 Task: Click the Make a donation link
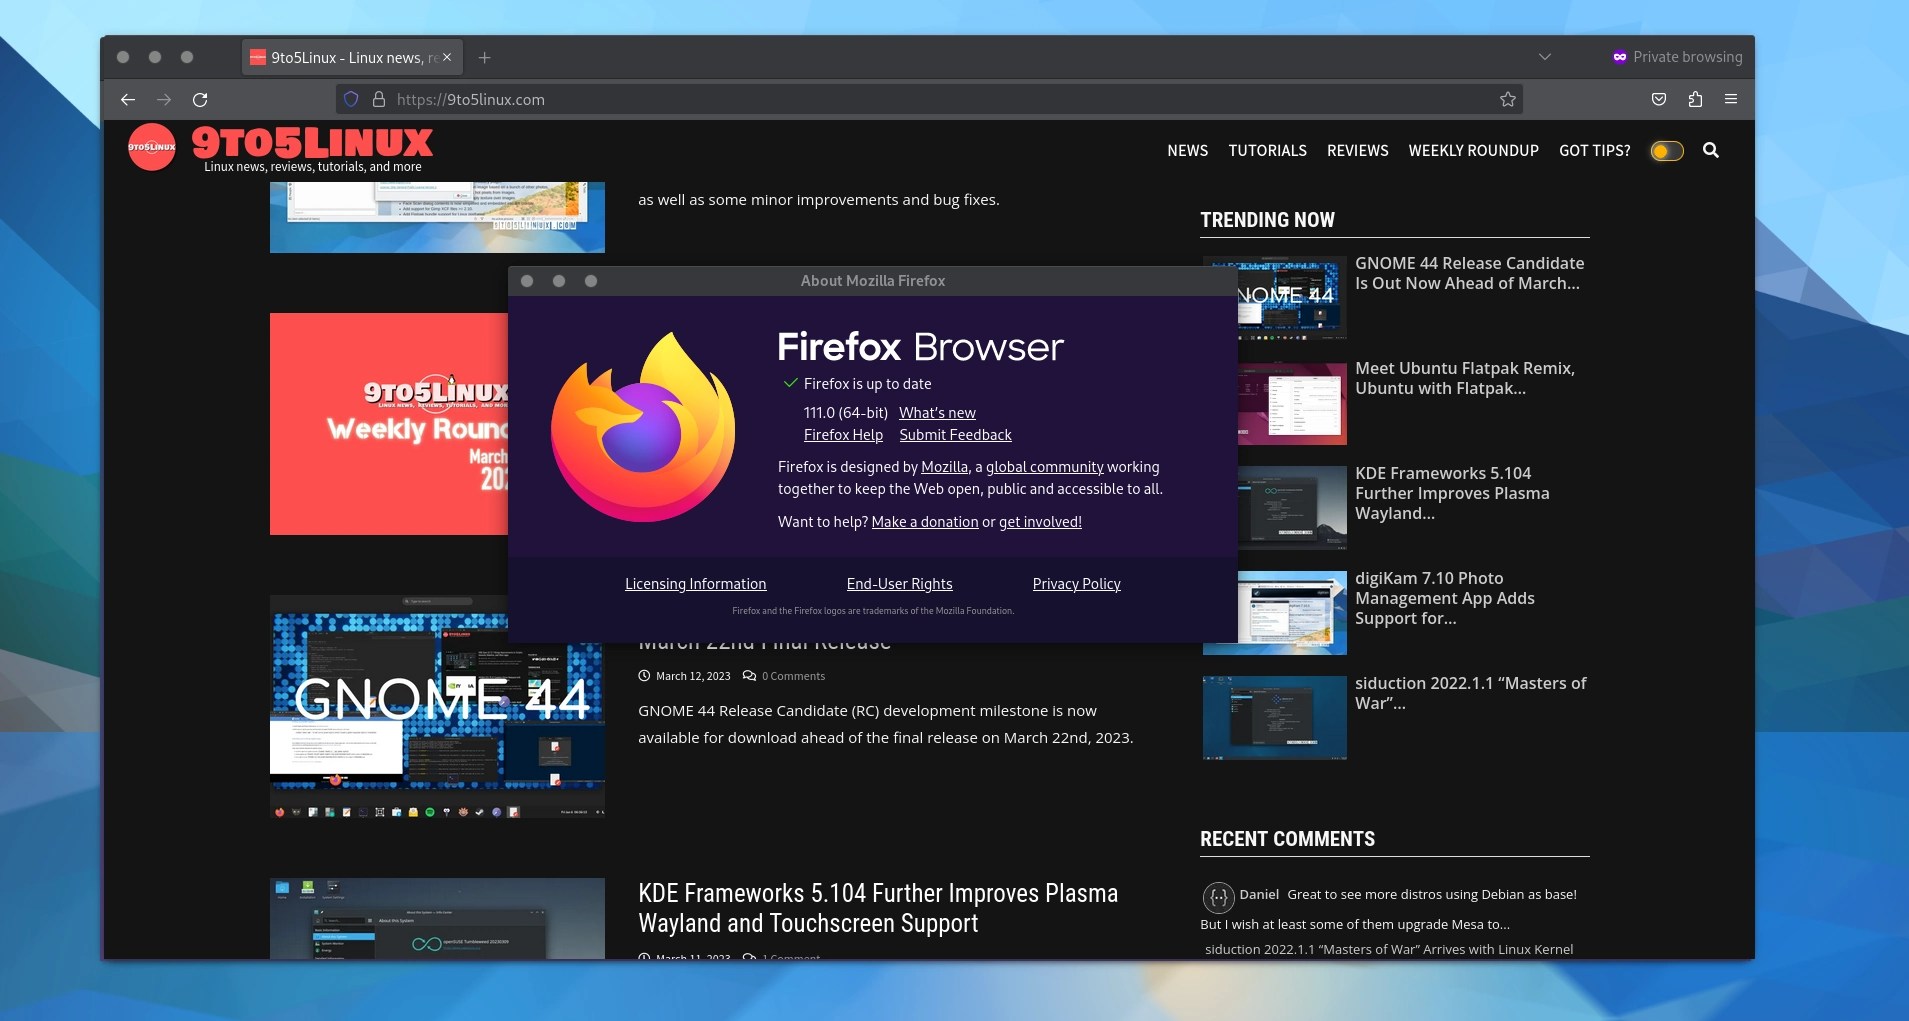(925, 521)
